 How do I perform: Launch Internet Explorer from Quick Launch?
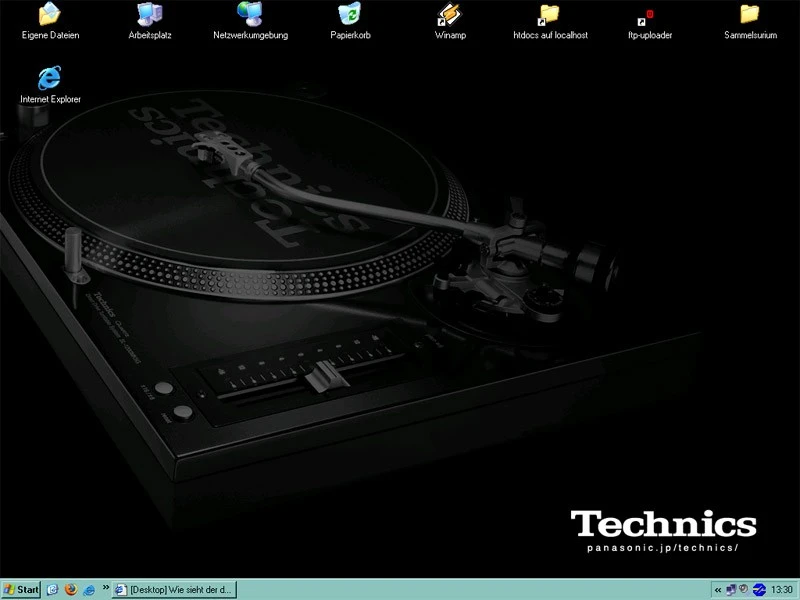click(x=87, y=590)
